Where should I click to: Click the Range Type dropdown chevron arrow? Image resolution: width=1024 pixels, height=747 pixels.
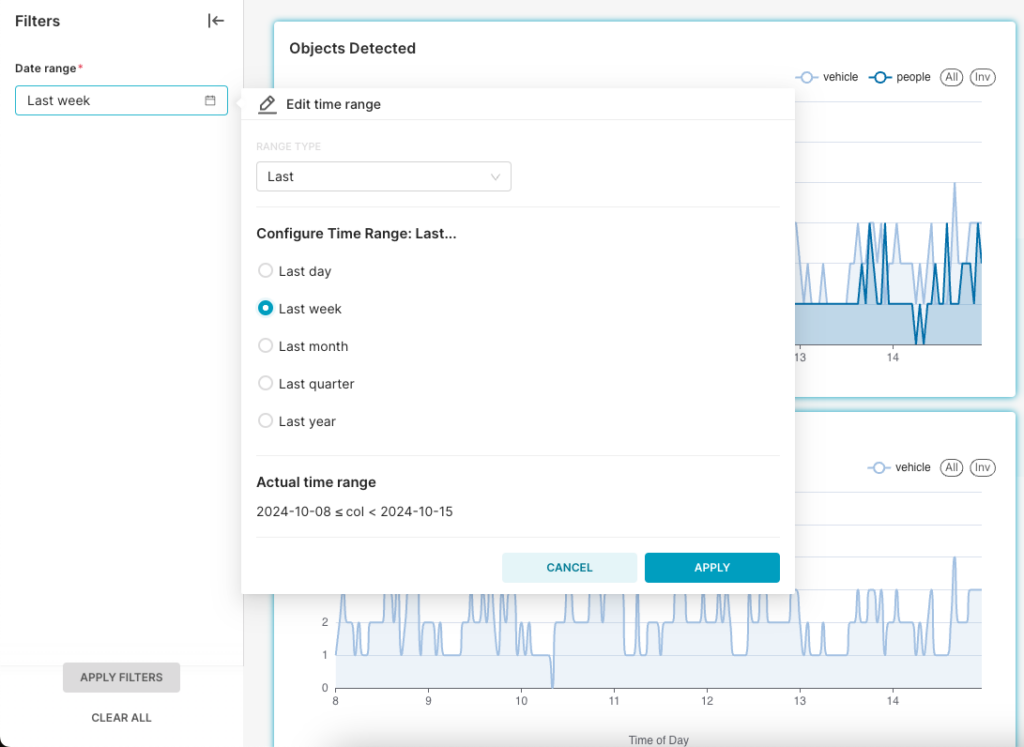[496, 177]
